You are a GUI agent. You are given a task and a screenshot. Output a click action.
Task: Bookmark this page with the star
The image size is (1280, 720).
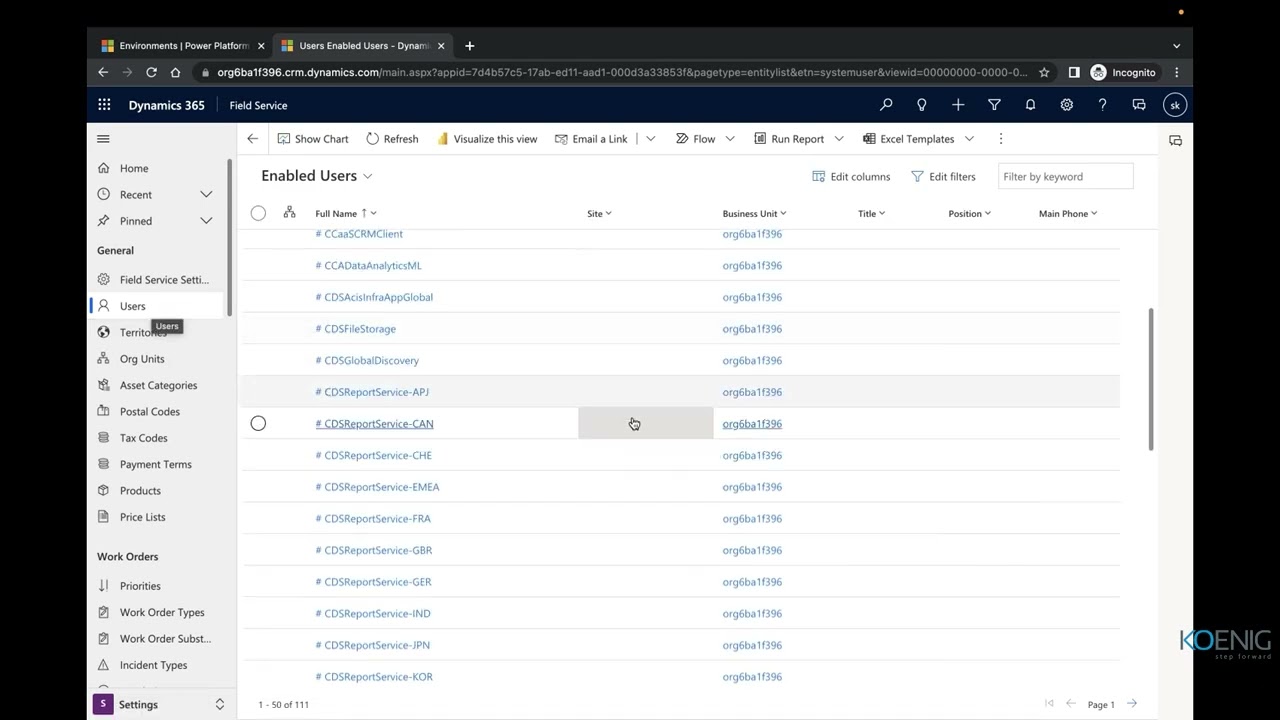(x=1044, y=72)
